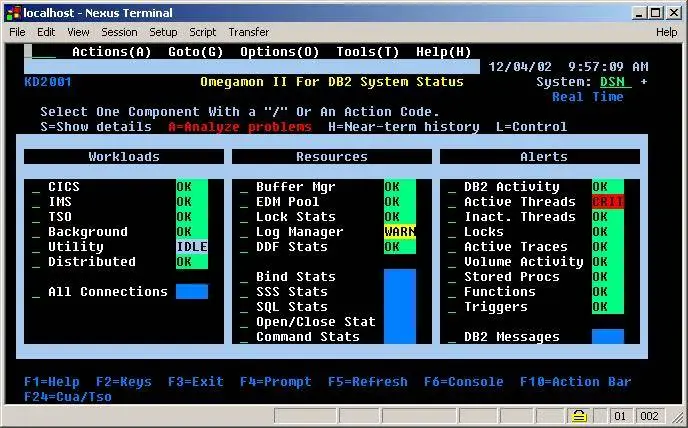
Task: Click F1=Help function key
Action: point(52,382)
